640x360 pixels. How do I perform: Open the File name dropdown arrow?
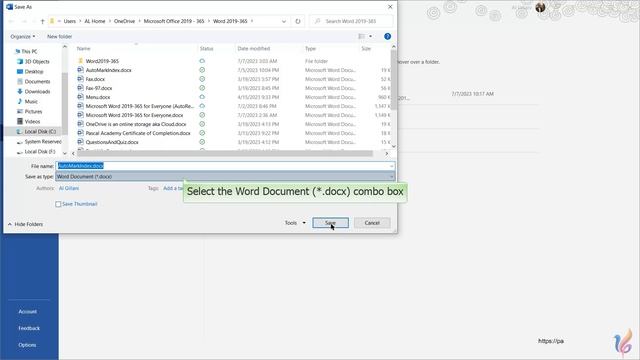(391, 166)
